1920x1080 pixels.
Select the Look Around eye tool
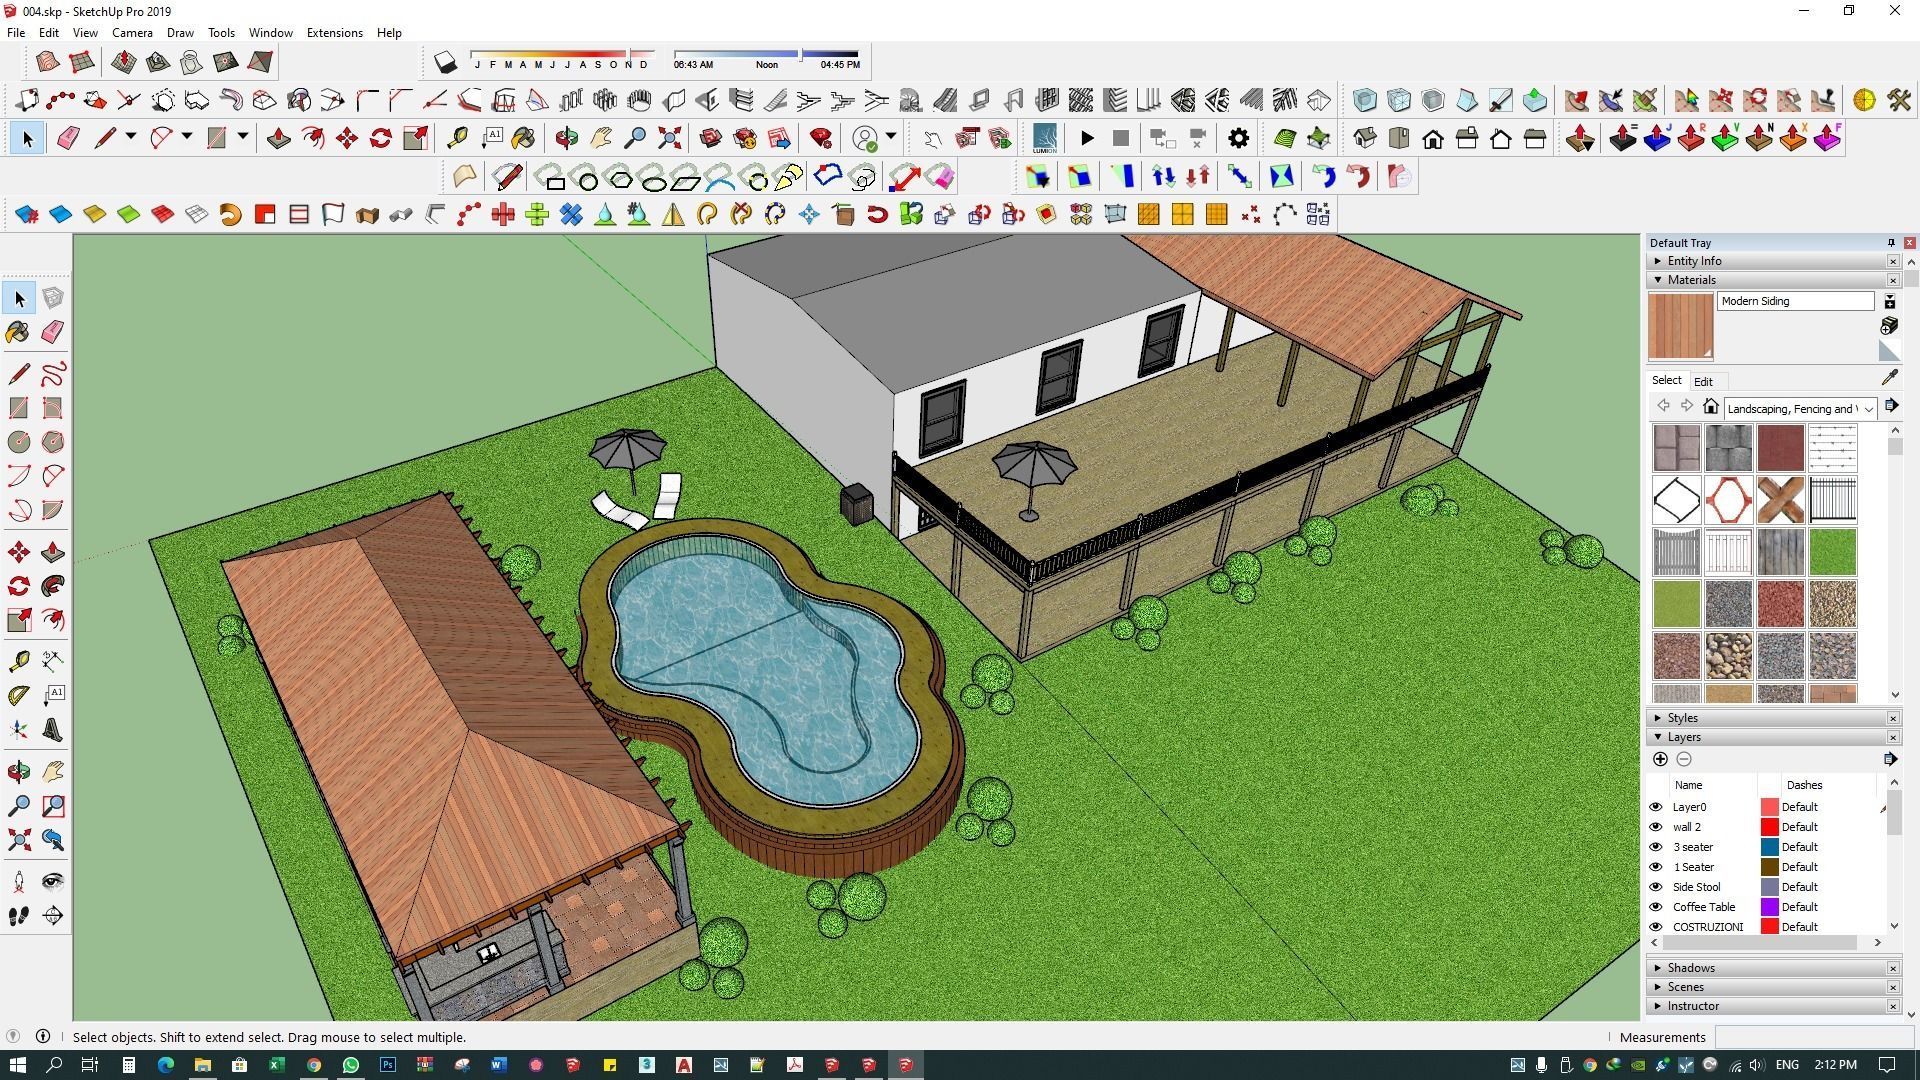tap(53, 881)
